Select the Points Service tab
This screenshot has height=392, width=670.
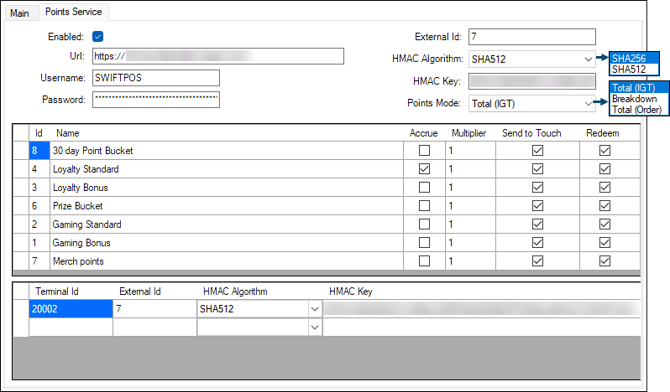tap(73, 12)
